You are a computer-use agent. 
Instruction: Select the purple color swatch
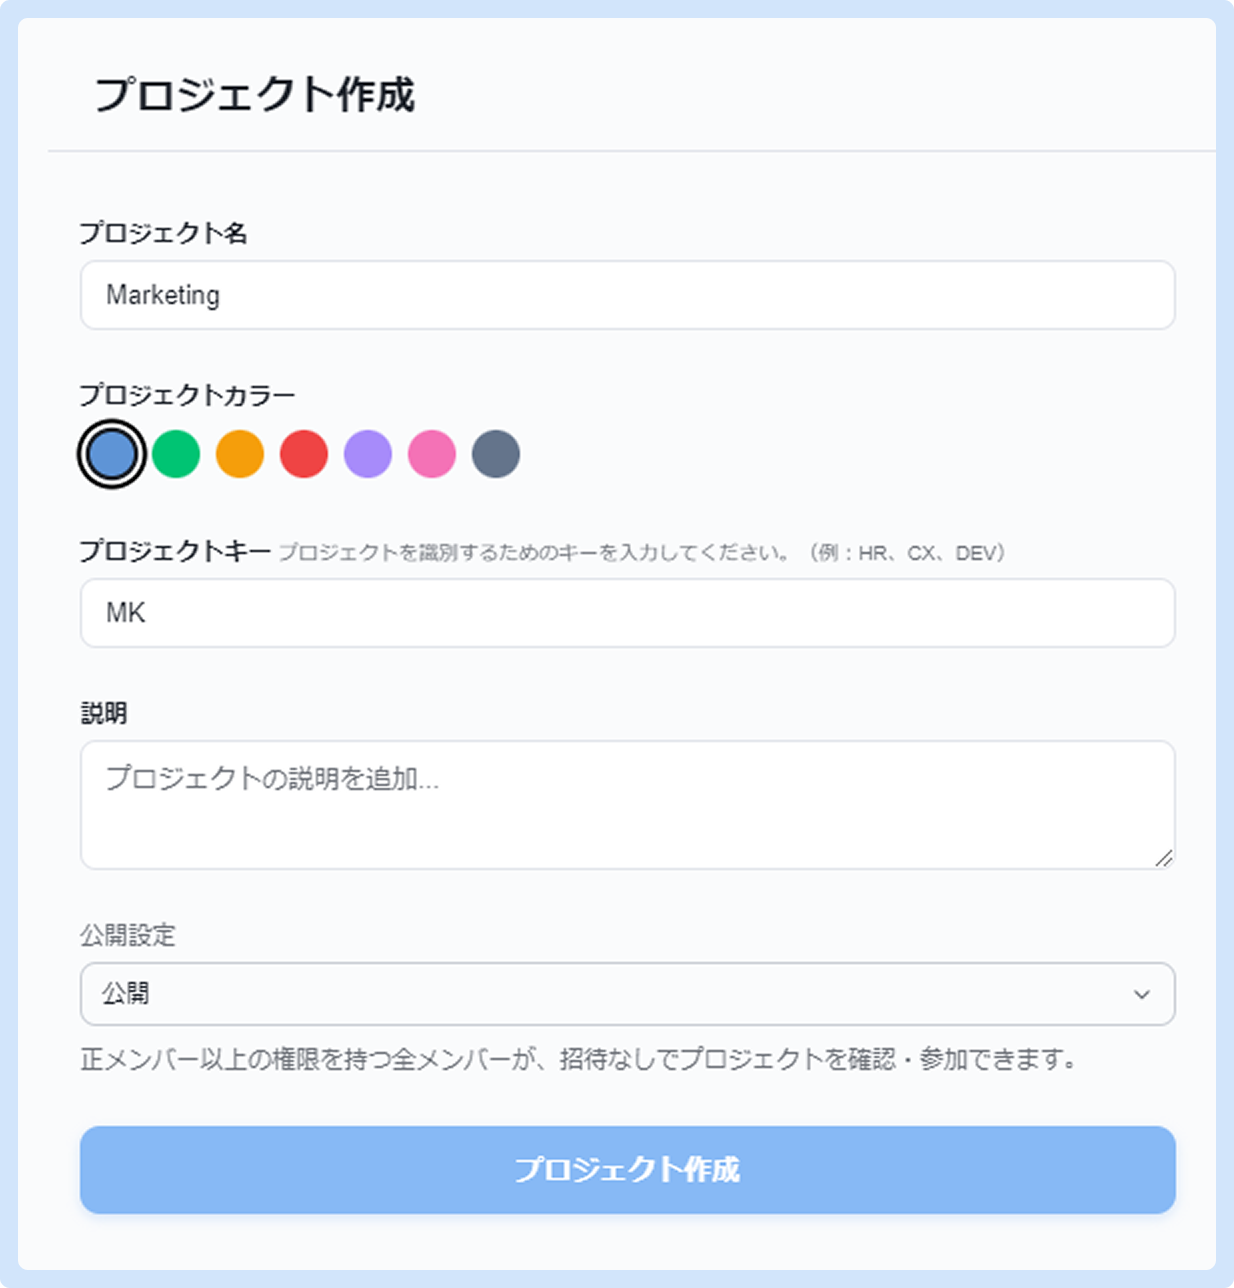coord(368,454)
